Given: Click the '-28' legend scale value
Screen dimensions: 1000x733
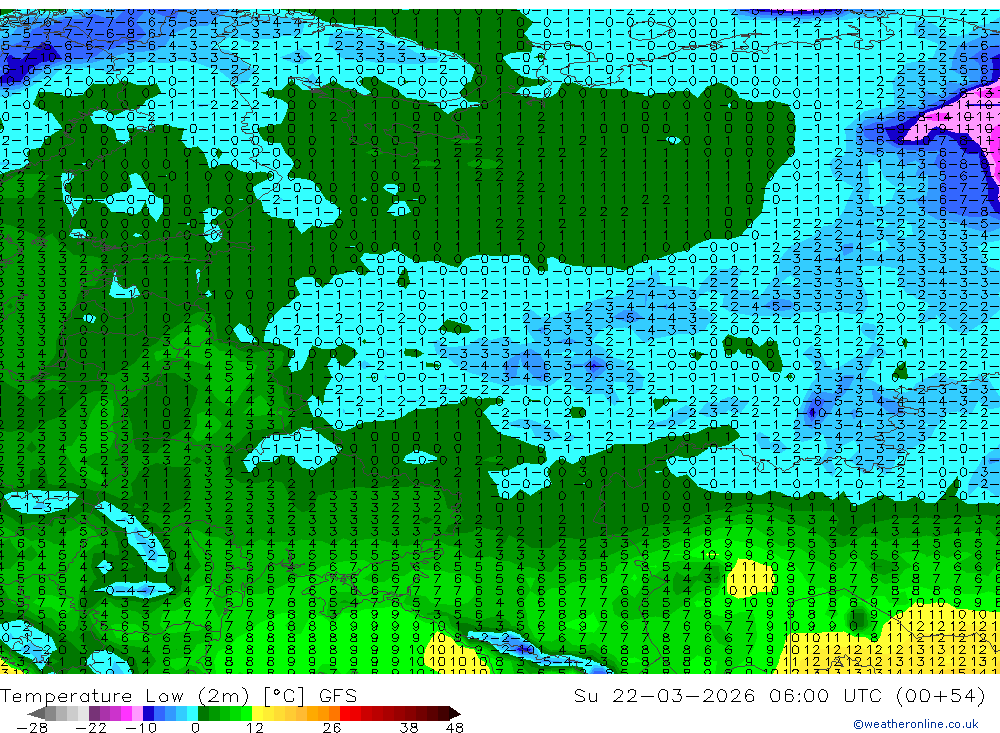Looking at the screenshot, I should pyautogui.click(x=32, y=728).
